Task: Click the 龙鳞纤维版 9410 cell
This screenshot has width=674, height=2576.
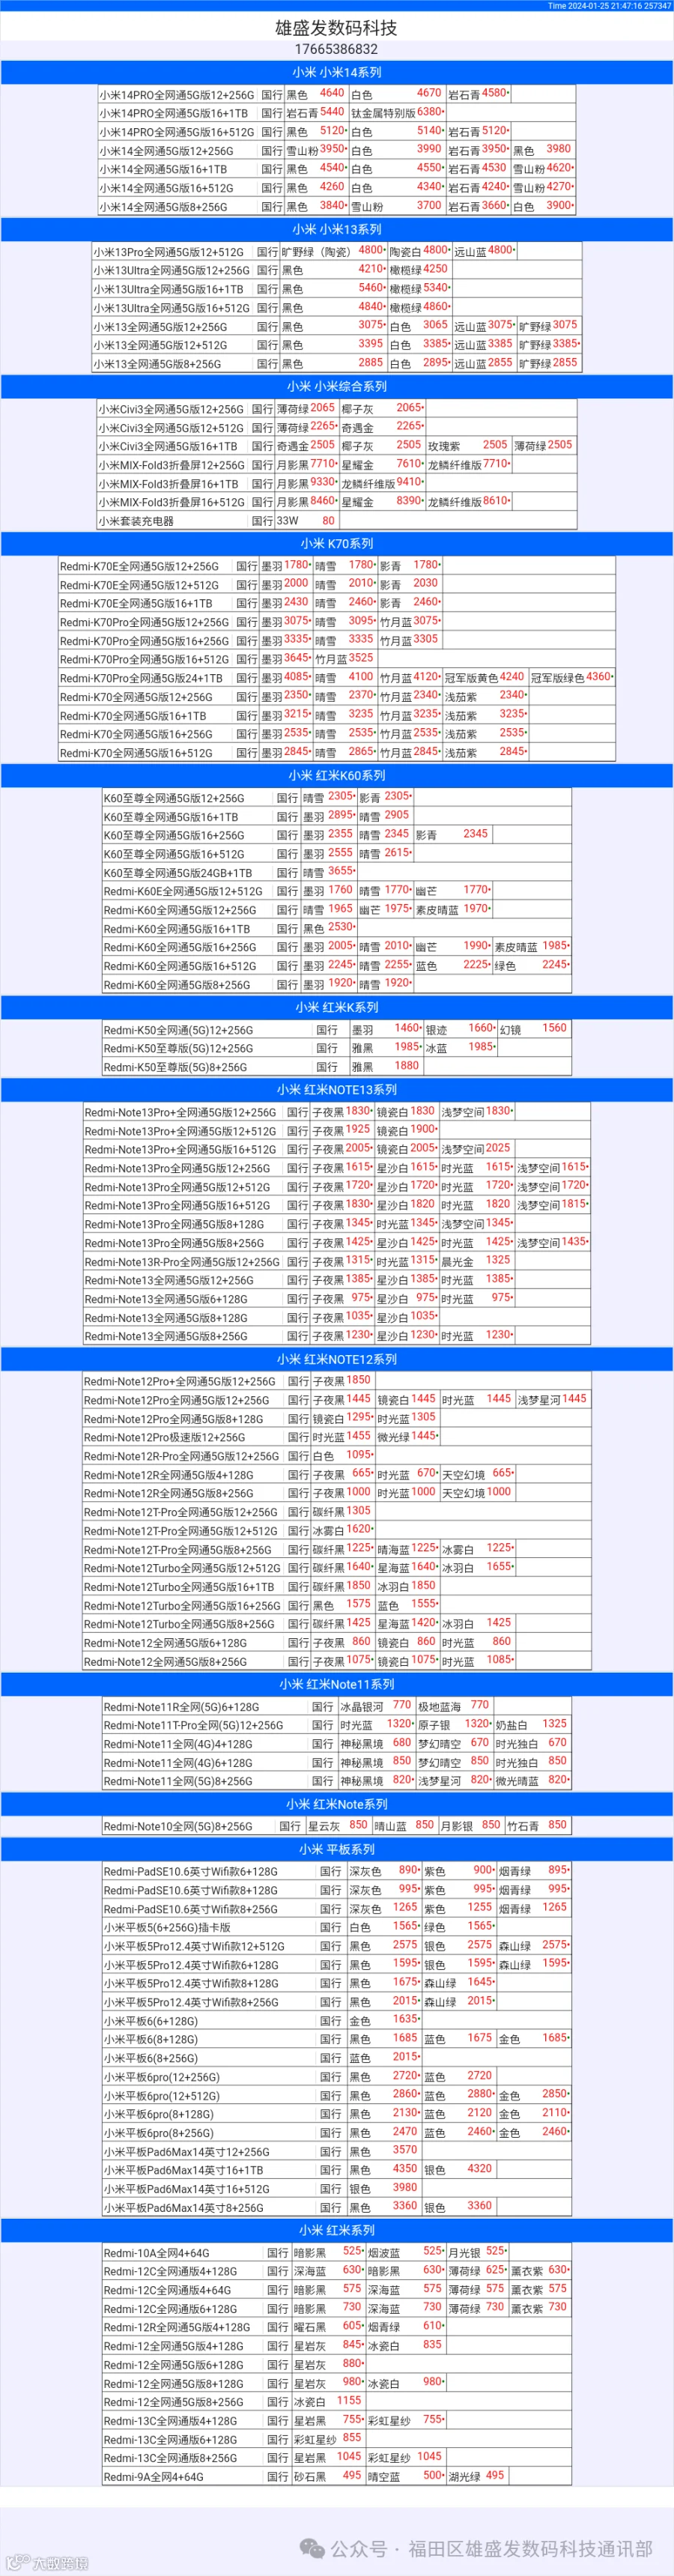Action: click(x=382, y=483)
